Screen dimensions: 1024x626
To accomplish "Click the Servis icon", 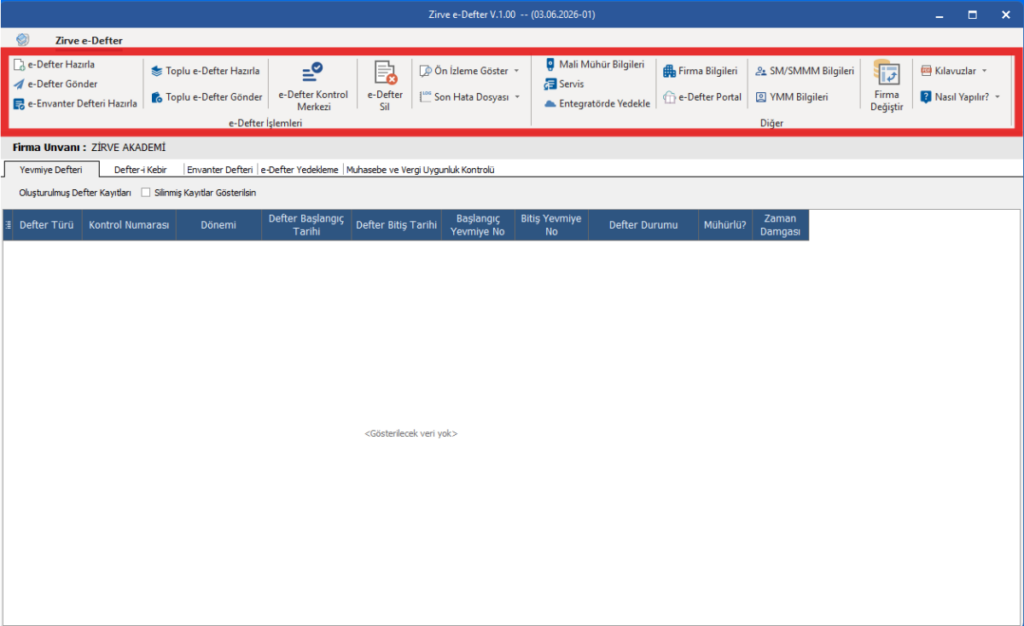I will 550,84.
